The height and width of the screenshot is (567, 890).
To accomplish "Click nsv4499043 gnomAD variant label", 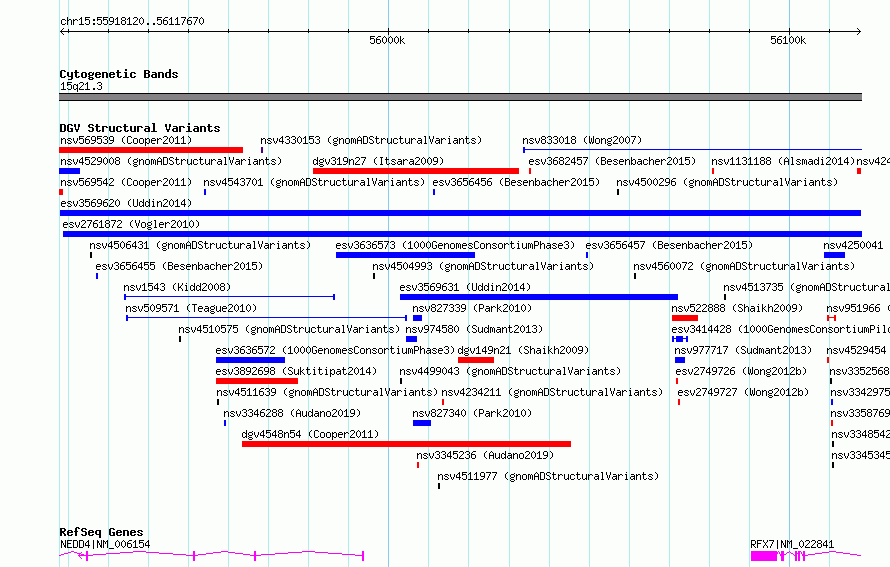I will click(x=510, y=371).
